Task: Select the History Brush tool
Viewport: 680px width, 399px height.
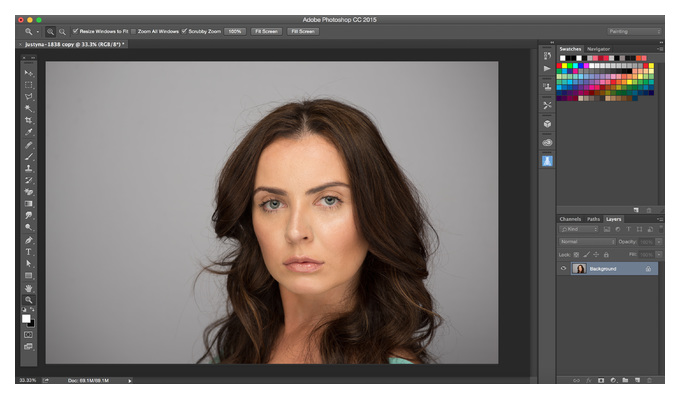Action: click(x=29, y=180)
